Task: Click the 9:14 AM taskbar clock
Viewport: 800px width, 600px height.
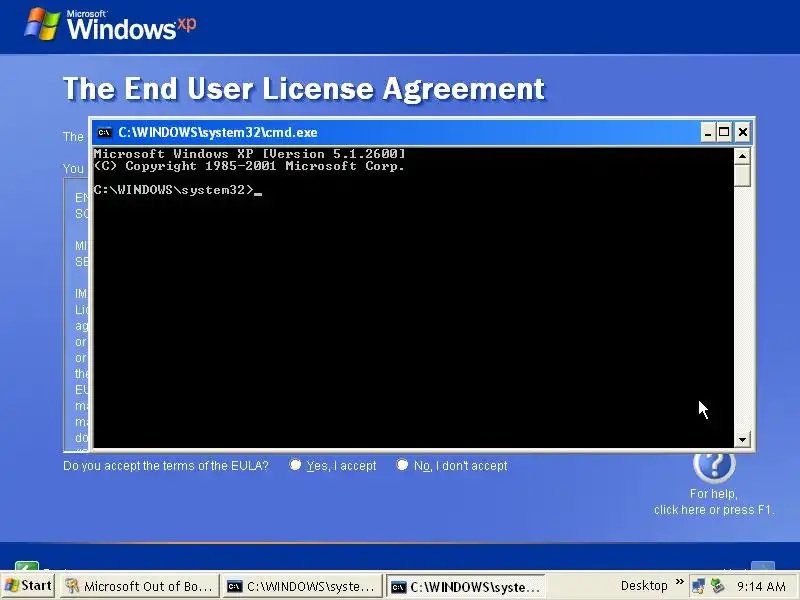Action: tap(761, 586)
